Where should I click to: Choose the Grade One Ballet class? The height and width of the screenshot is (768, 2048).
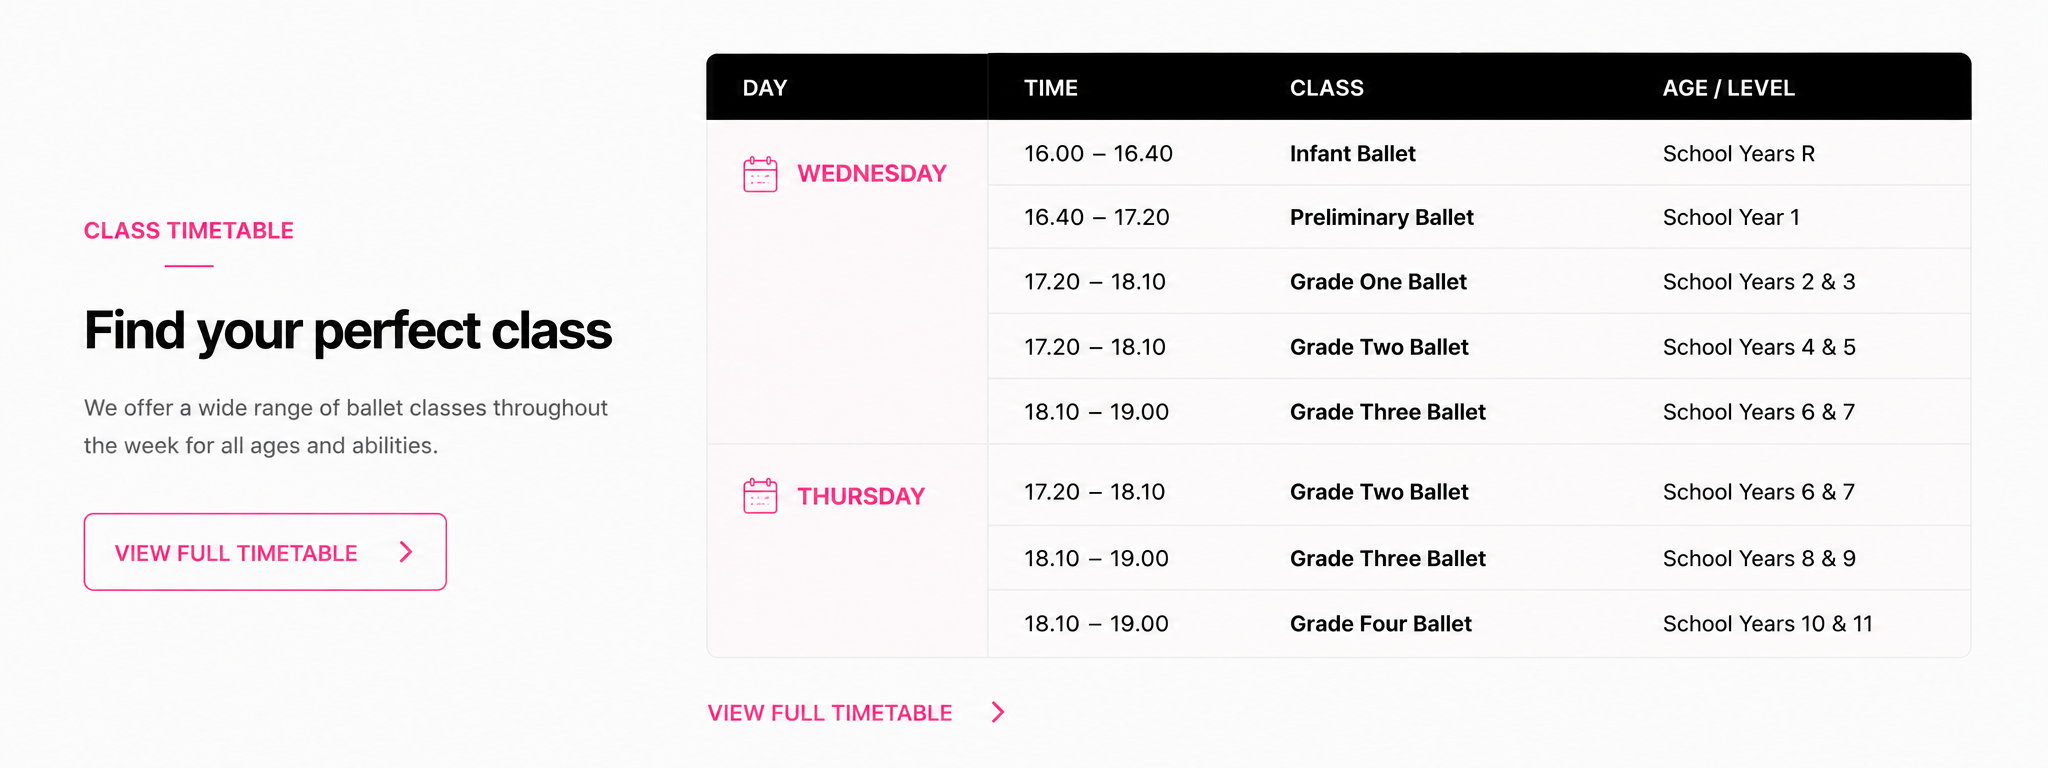pyautogui.click(x=1378, y=282)
